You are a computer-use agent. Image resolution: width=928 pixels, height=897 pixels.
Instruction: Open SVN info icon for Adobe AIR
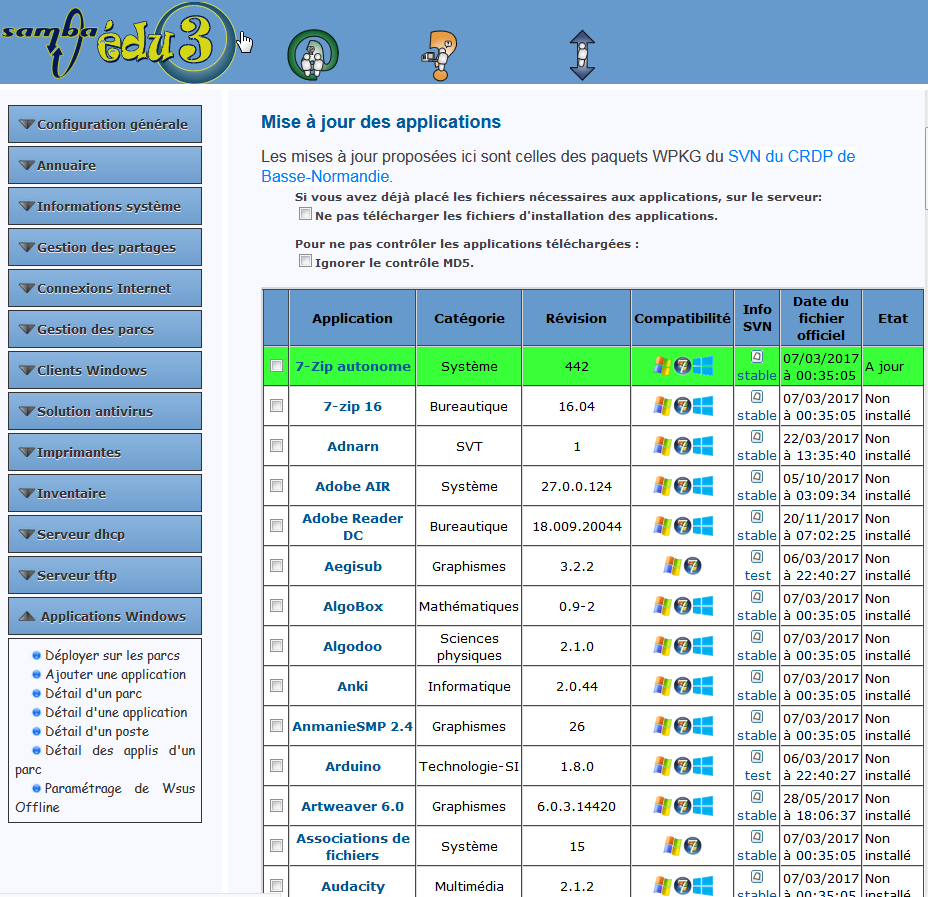pyautogui.click(x=757, y=477)
